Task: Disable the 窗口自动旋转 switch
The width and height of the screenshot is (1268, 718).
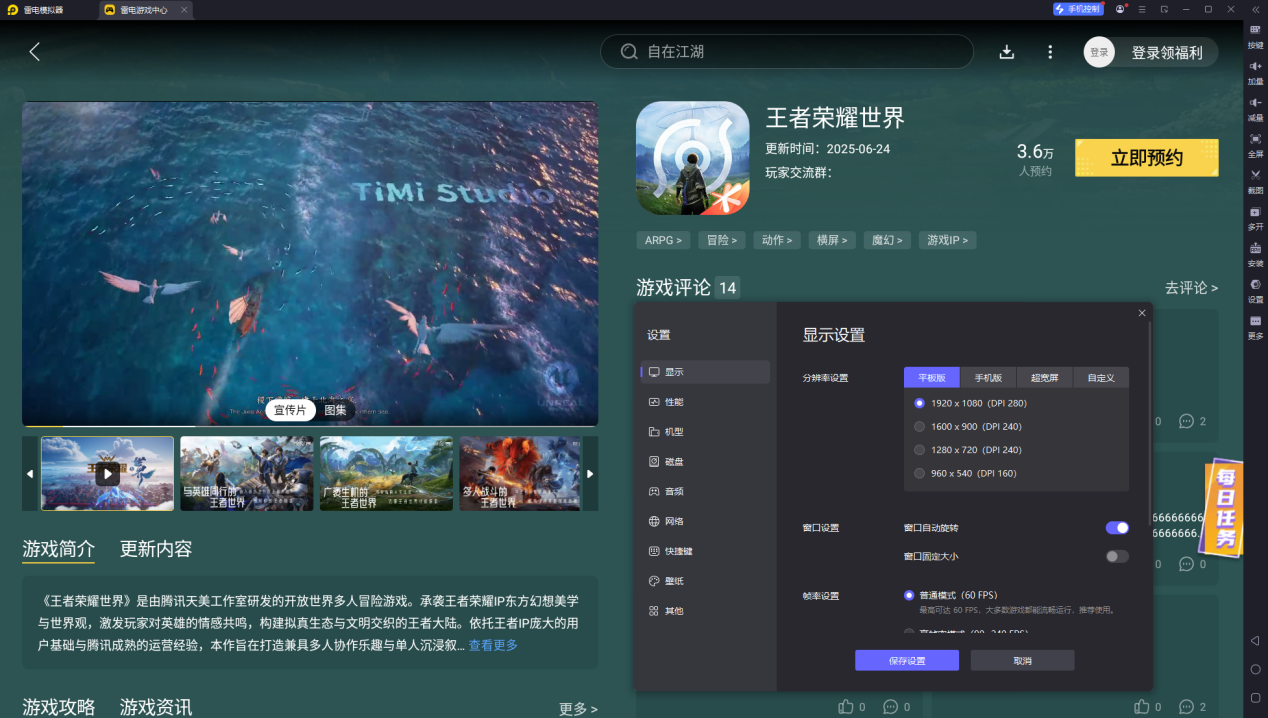Action: click(1117, 528)
